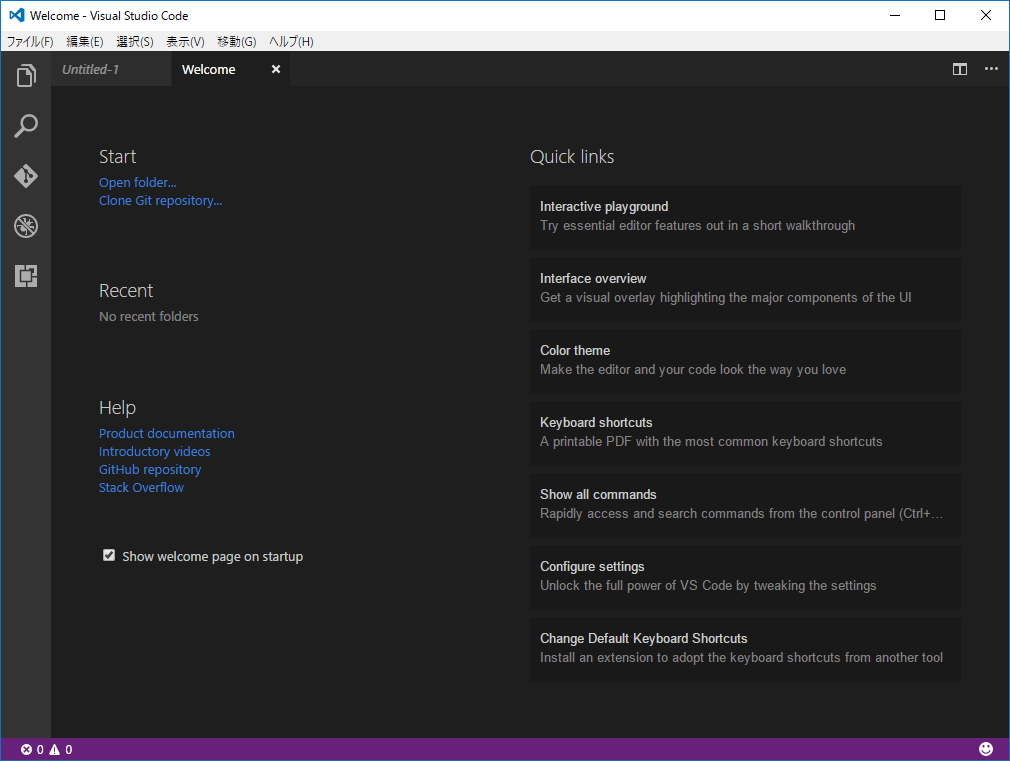This screenshot has width=1010, height=761.
Task: Maximize the Visual Studio Code window
Action: (940, 15)
